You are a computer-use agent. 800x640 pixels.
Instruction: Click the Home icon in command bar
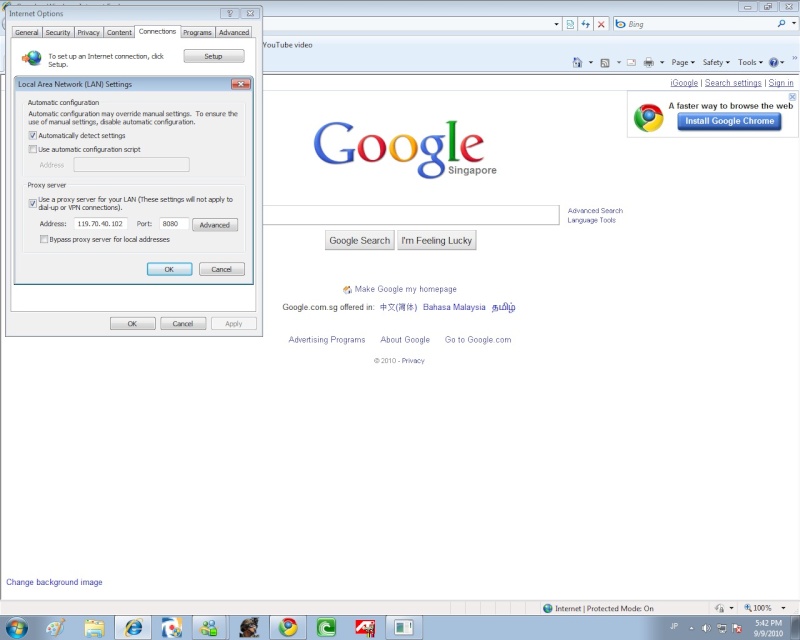577,62
